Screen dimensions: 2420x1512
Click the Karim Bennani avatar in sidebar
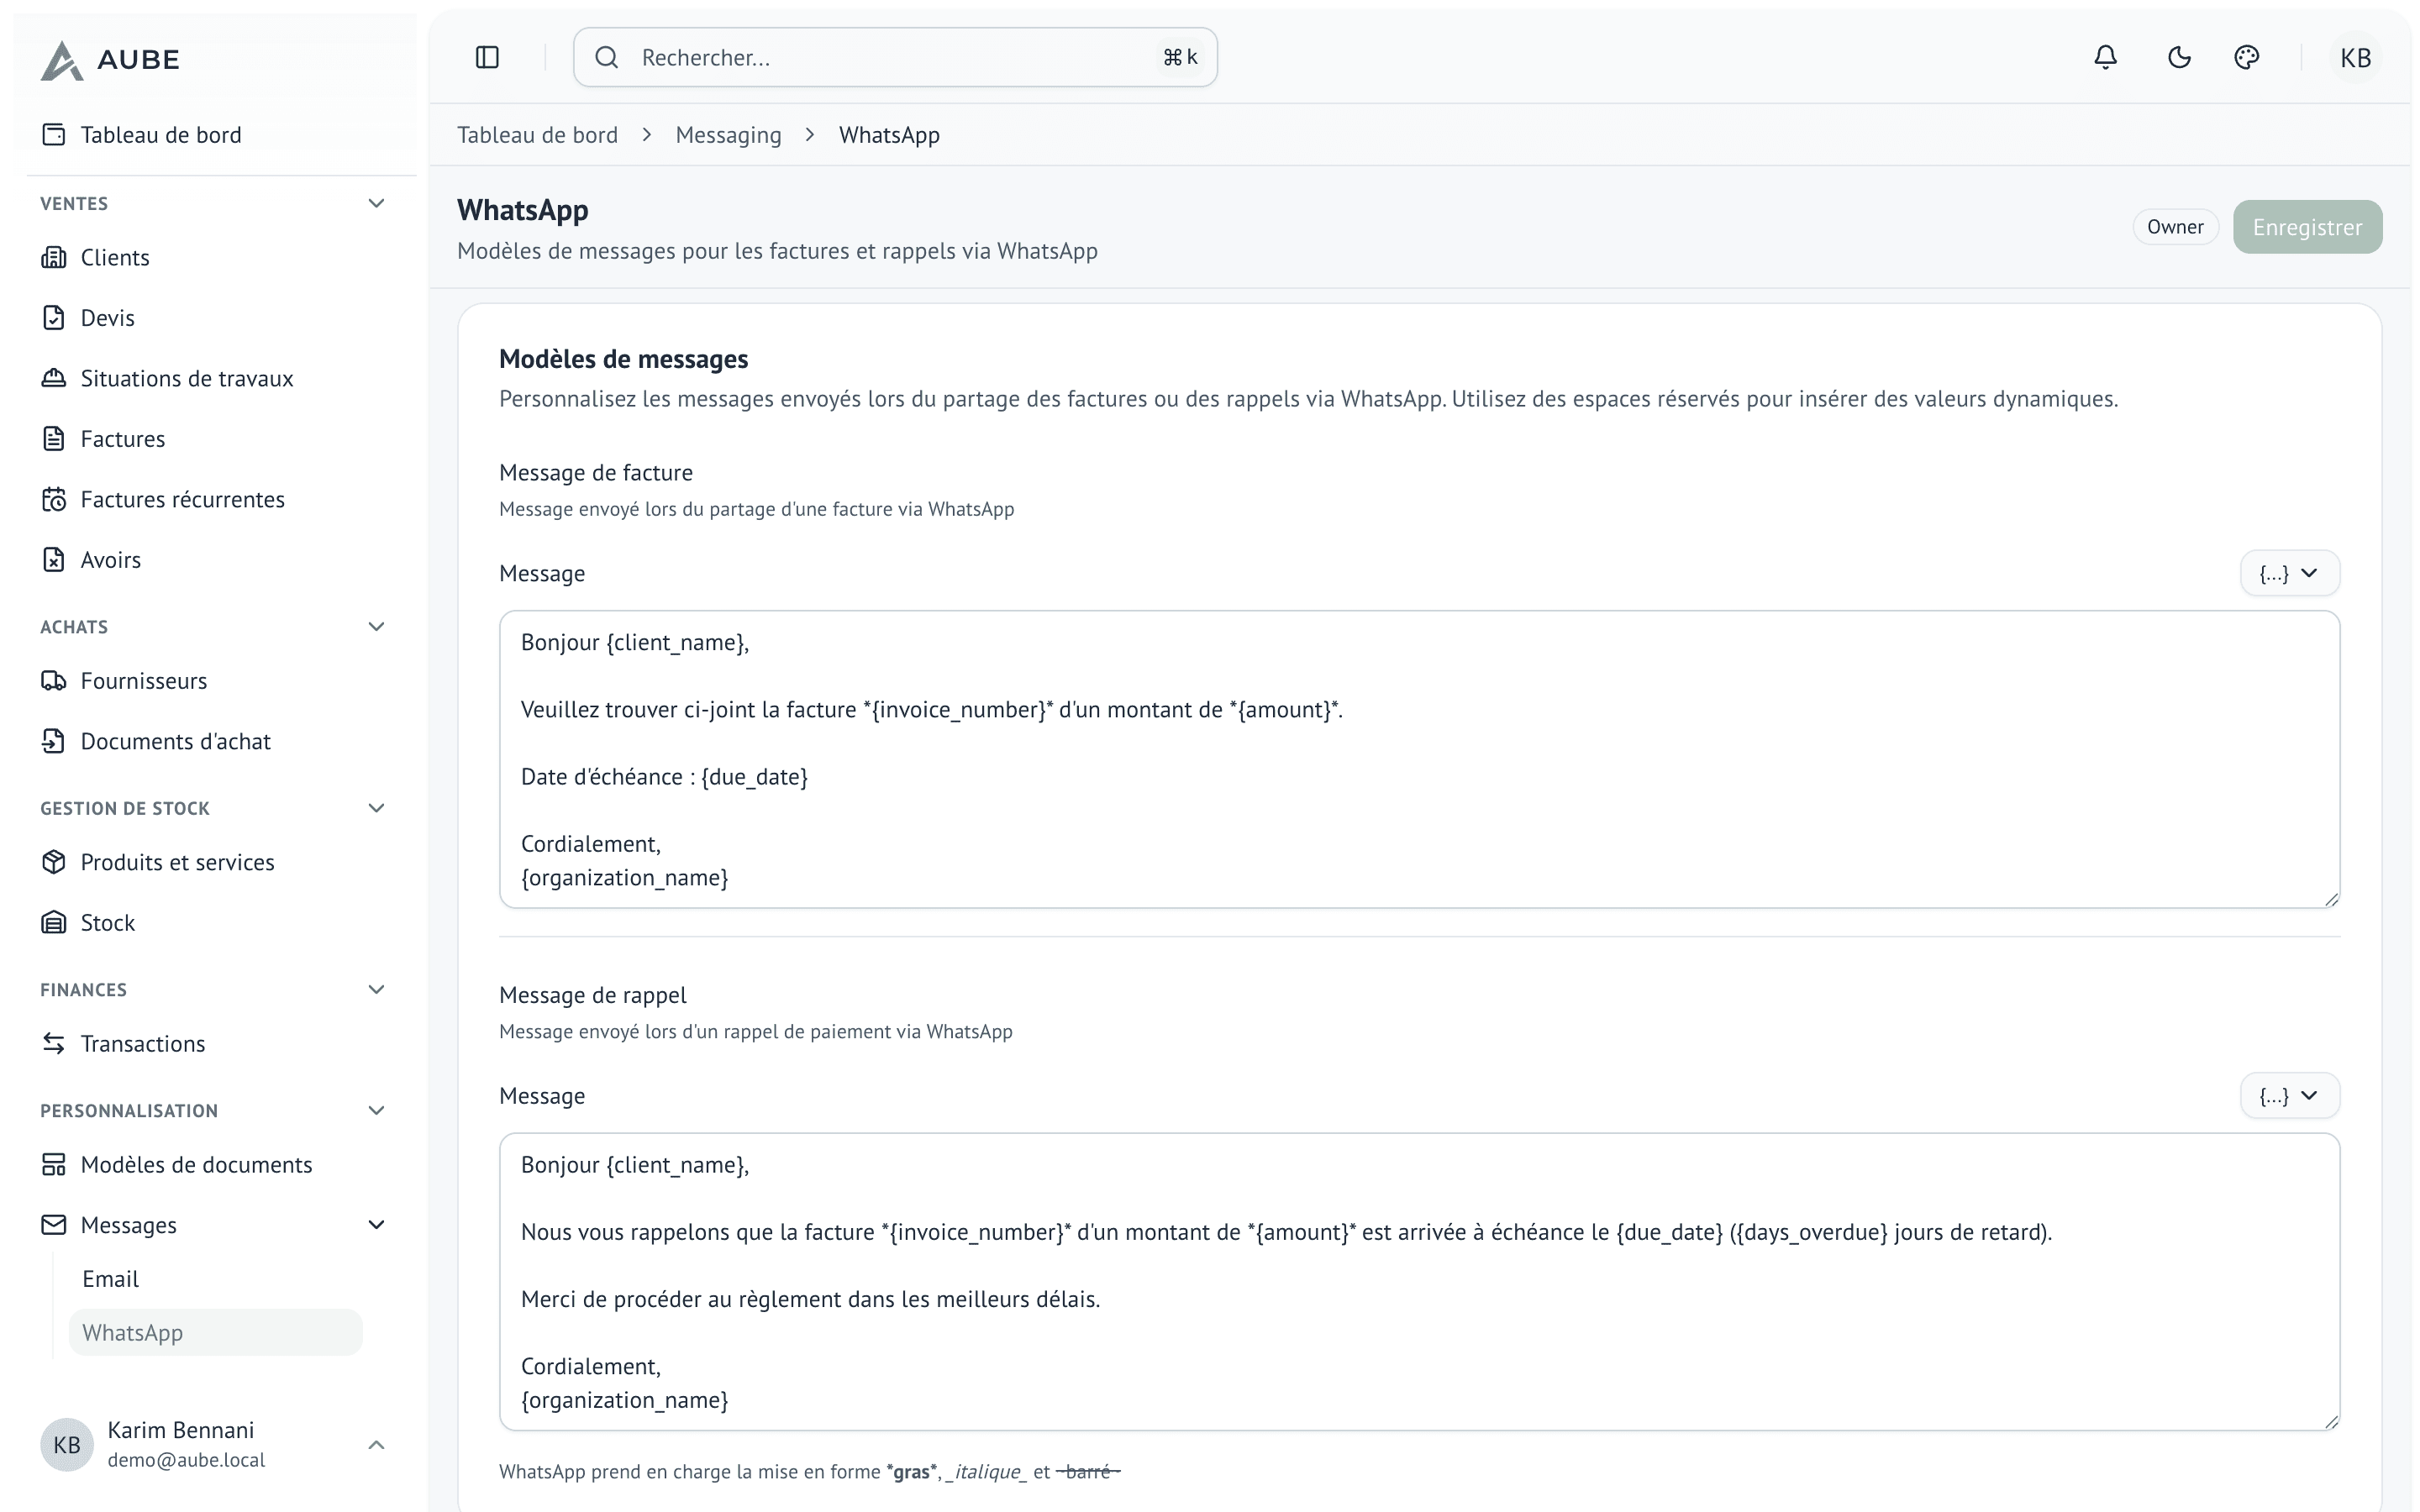[x=67, y=1445]
